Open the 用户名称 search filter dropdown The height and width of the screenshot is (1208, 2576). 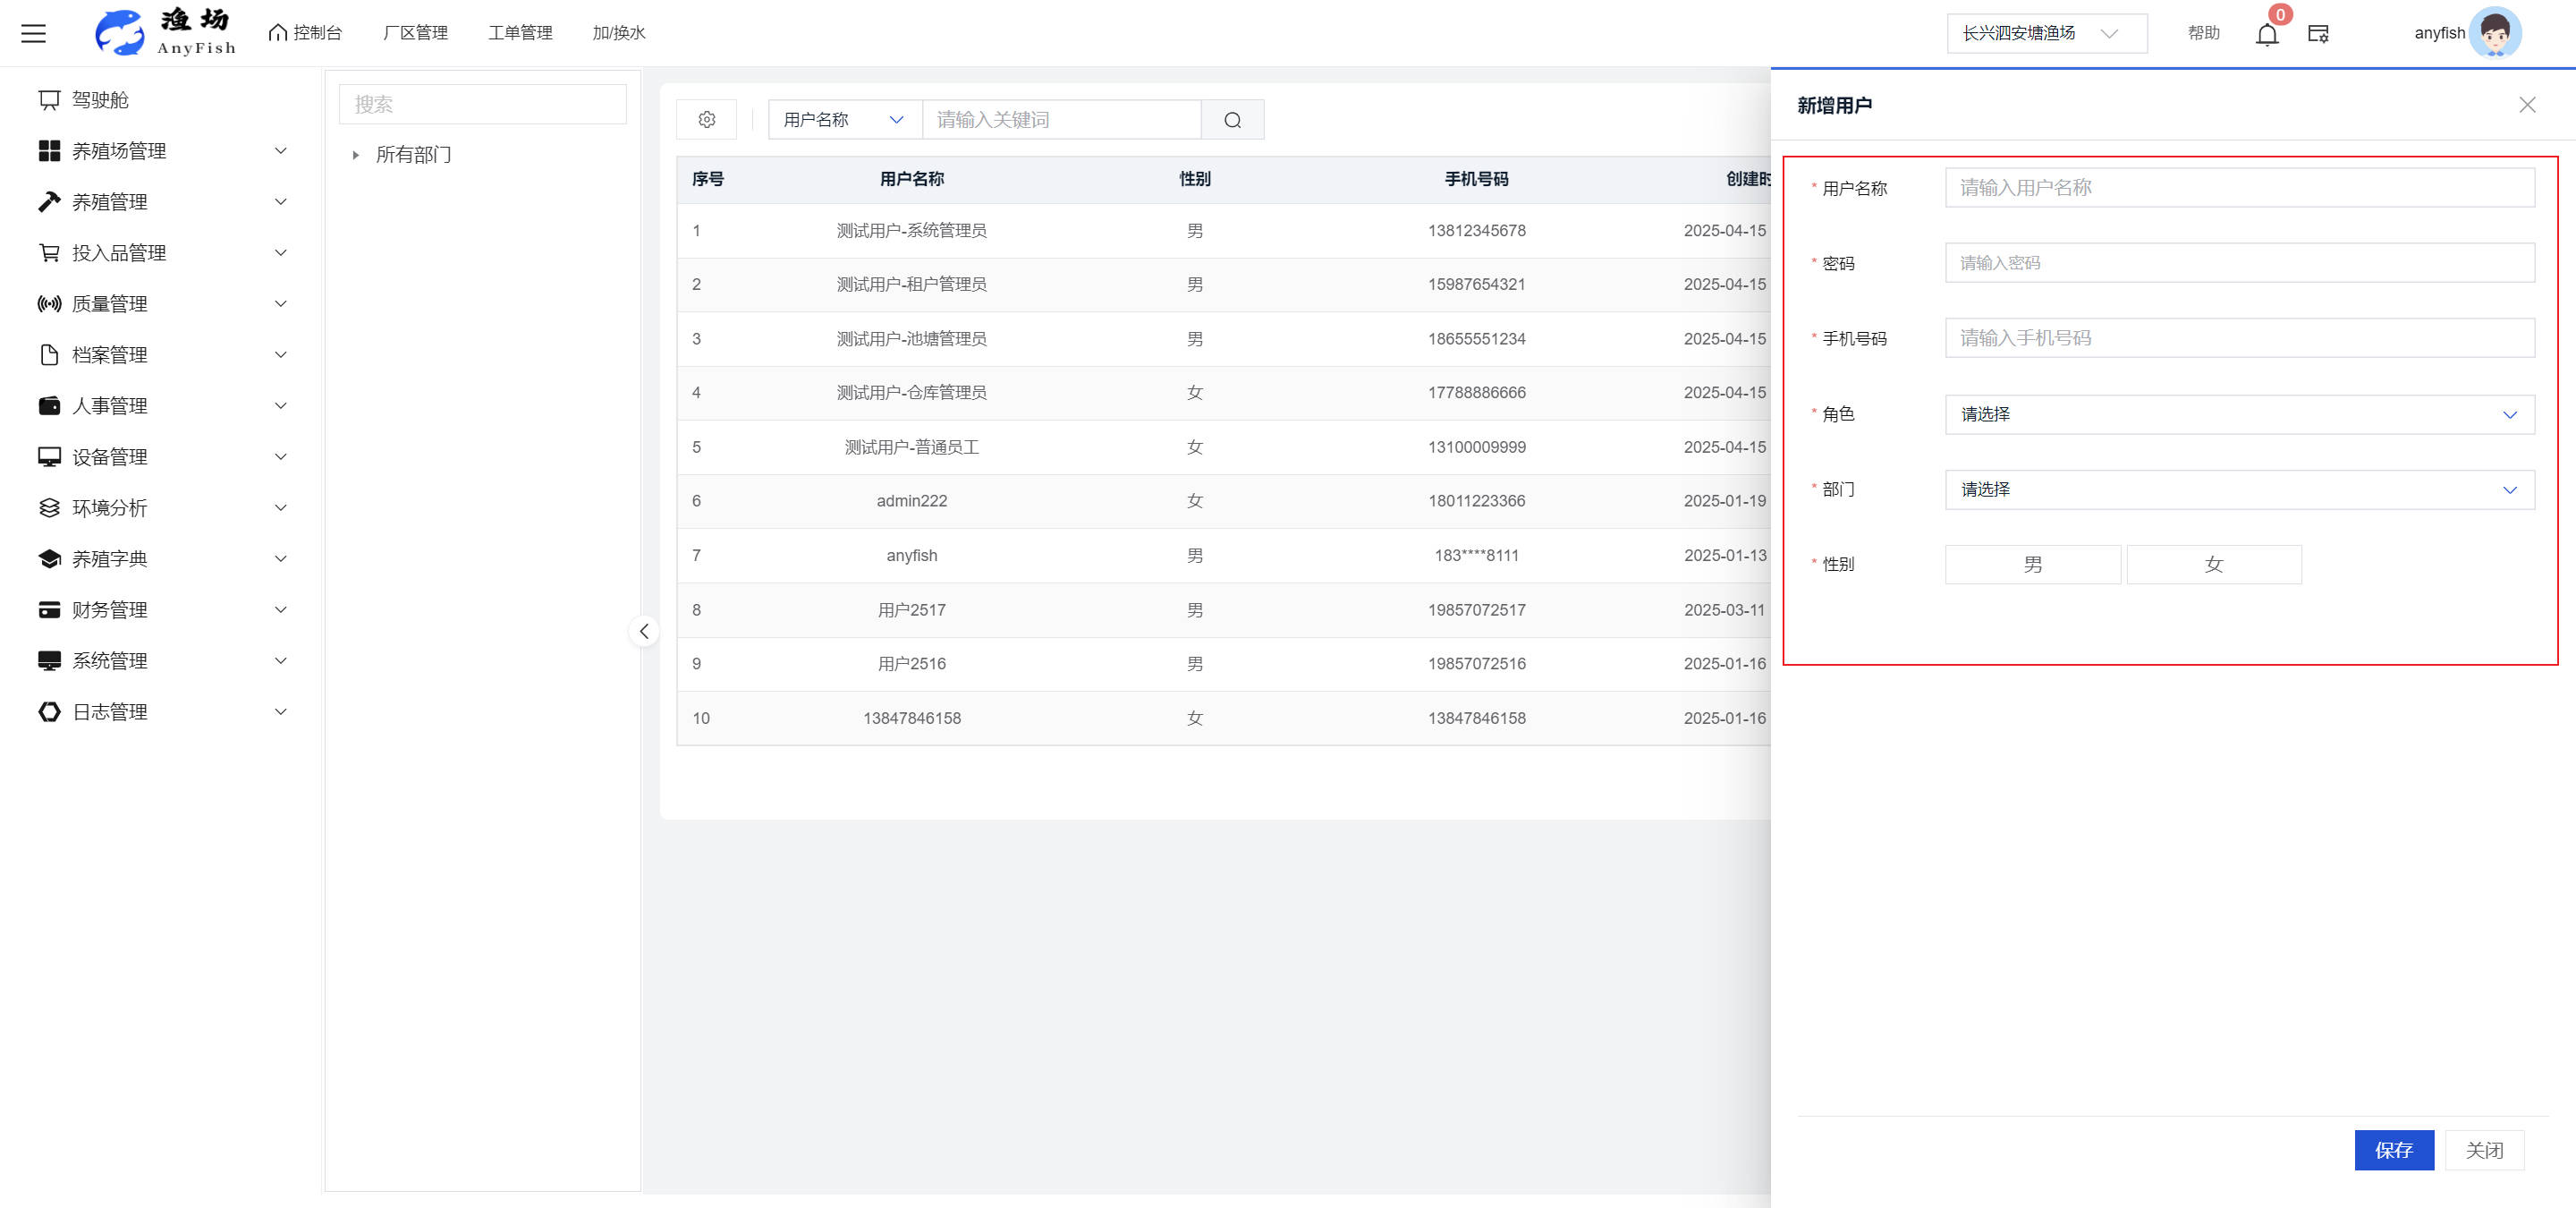click(x=844, y=120)
